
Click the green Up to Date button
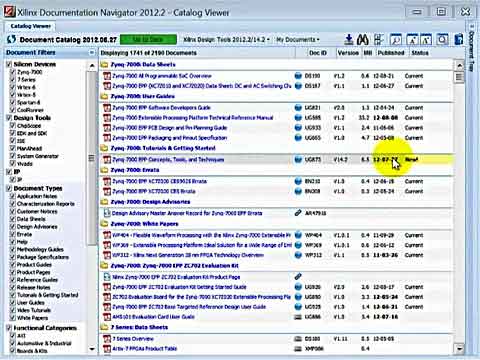tap(148, 39)
